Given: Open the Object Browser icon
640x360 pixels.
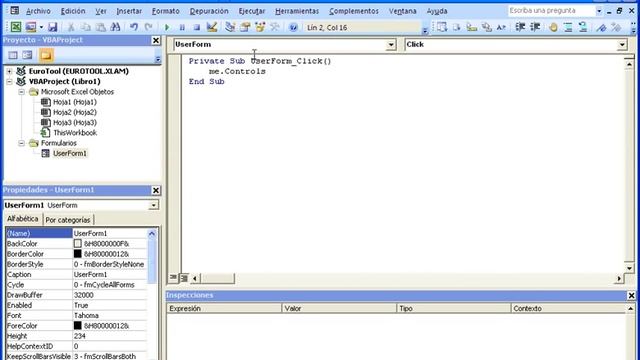Looking at the screenshot, I should 260,27.
